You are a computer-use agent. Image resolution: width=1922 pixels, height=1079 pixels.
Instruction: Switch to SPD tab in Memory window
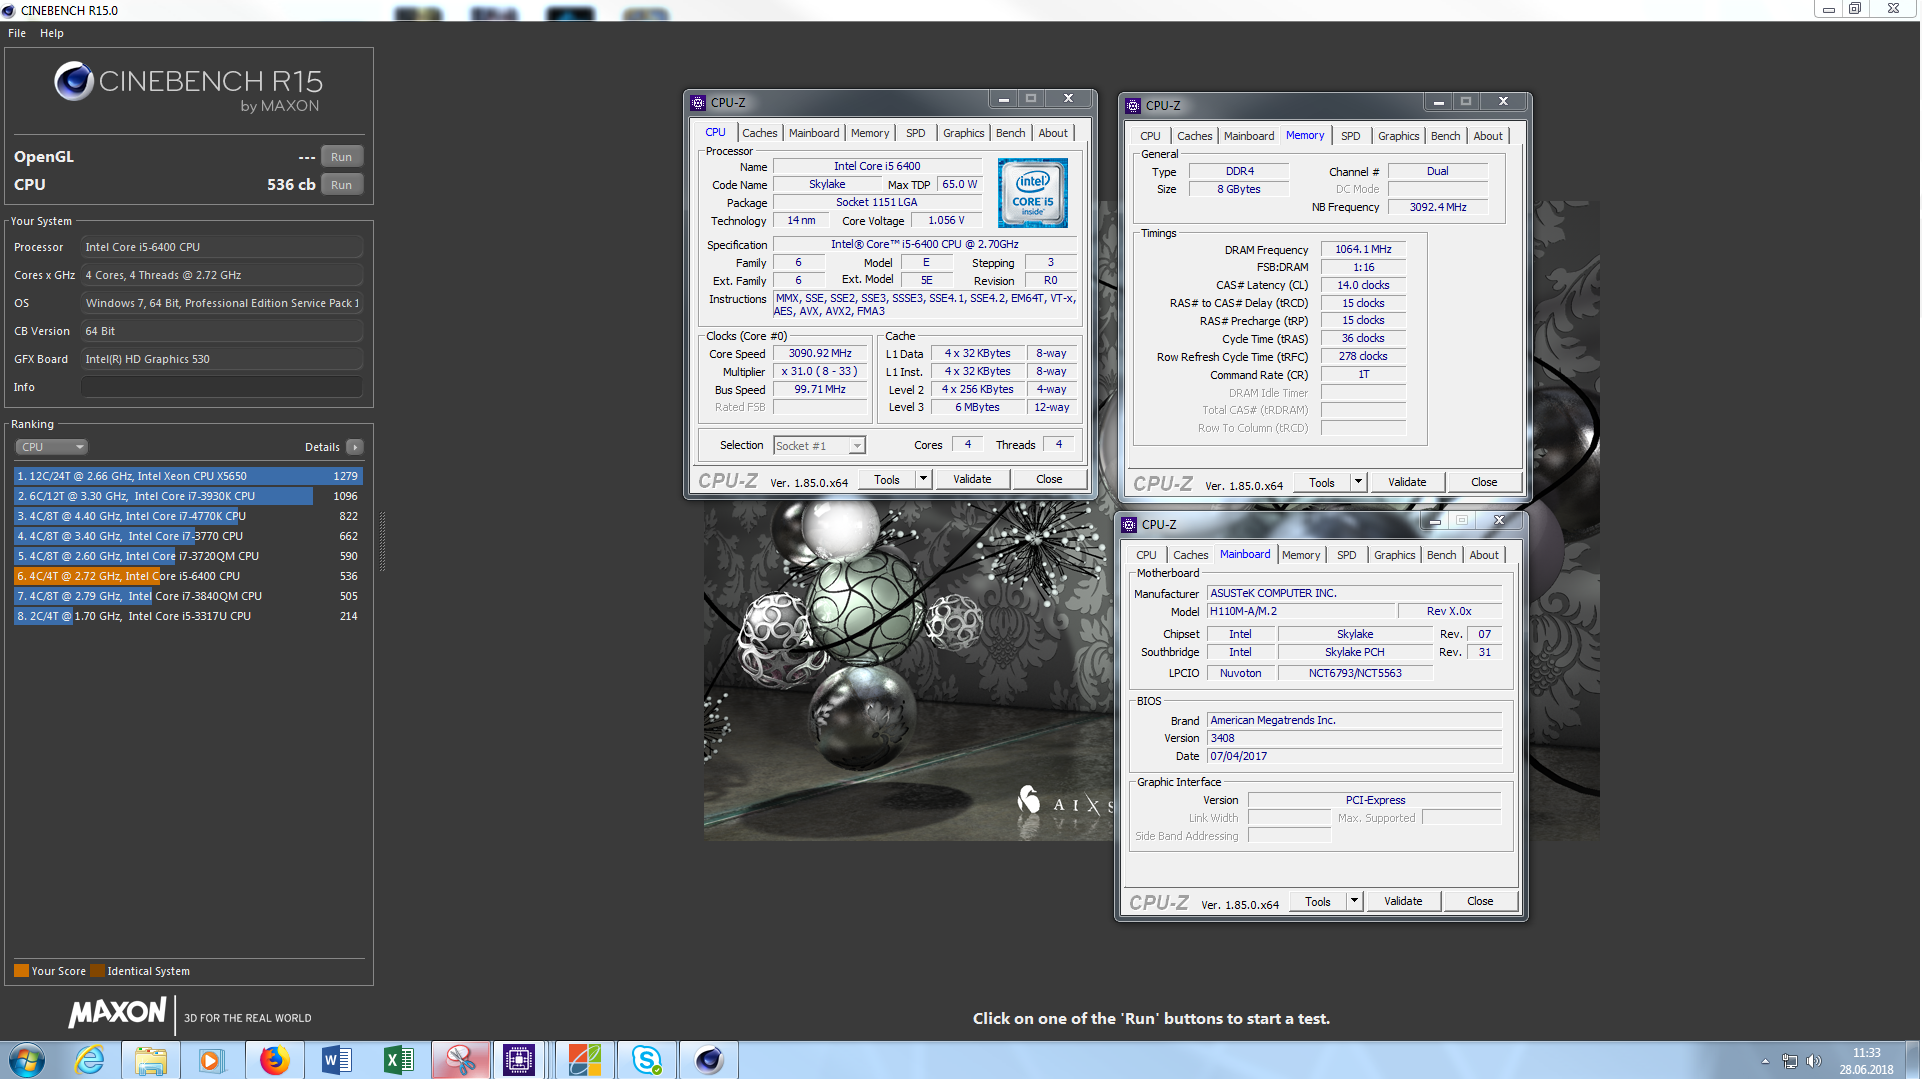(1350, 136)
